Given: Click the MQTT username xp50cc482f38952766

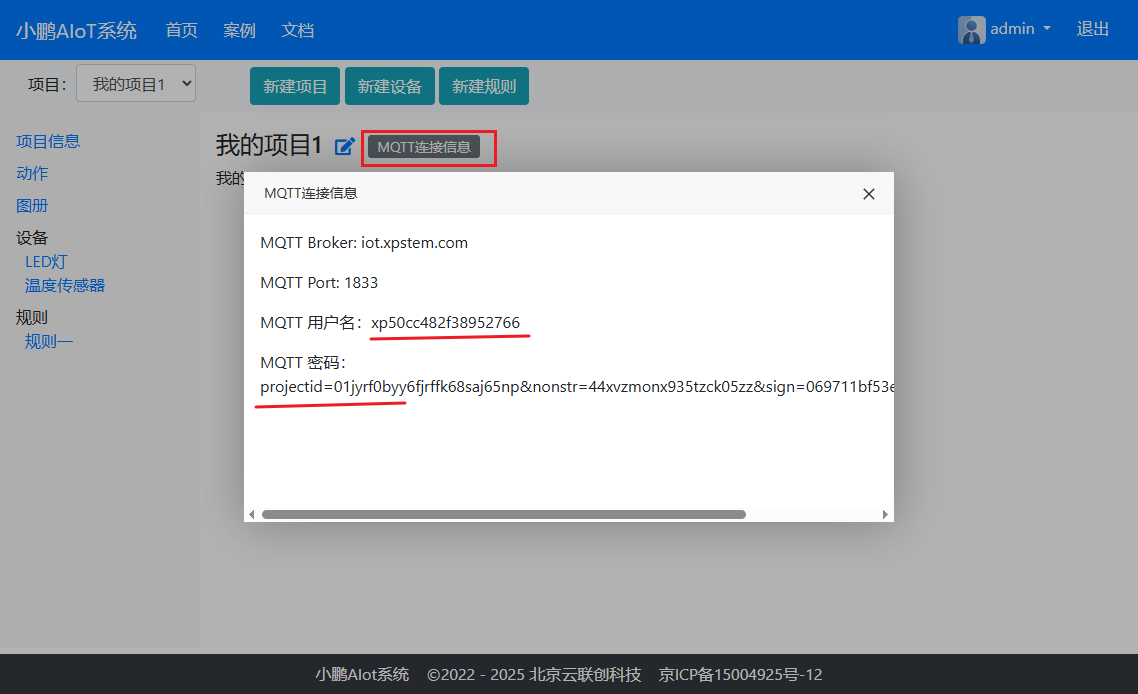Looking at the screenshot, I should [445, 322].
